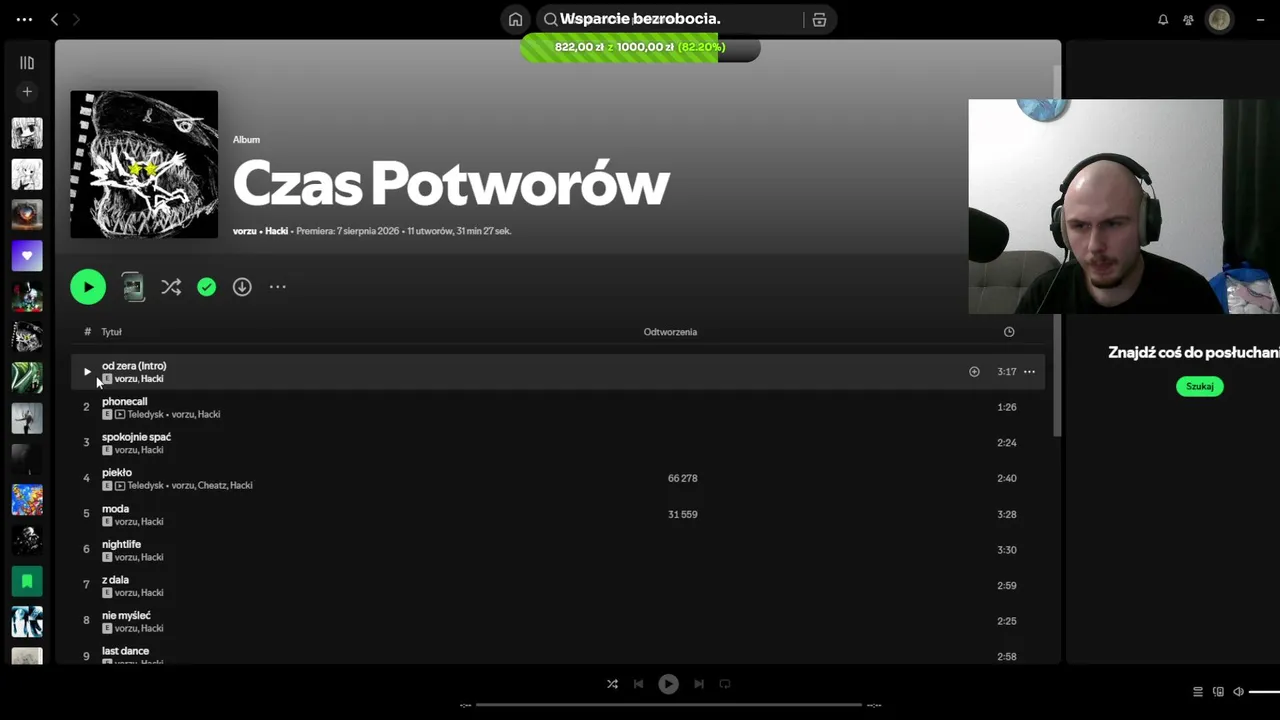Enlarge the Czas Potworów album cover
The image size is (1280, 720).
(144, 165)
